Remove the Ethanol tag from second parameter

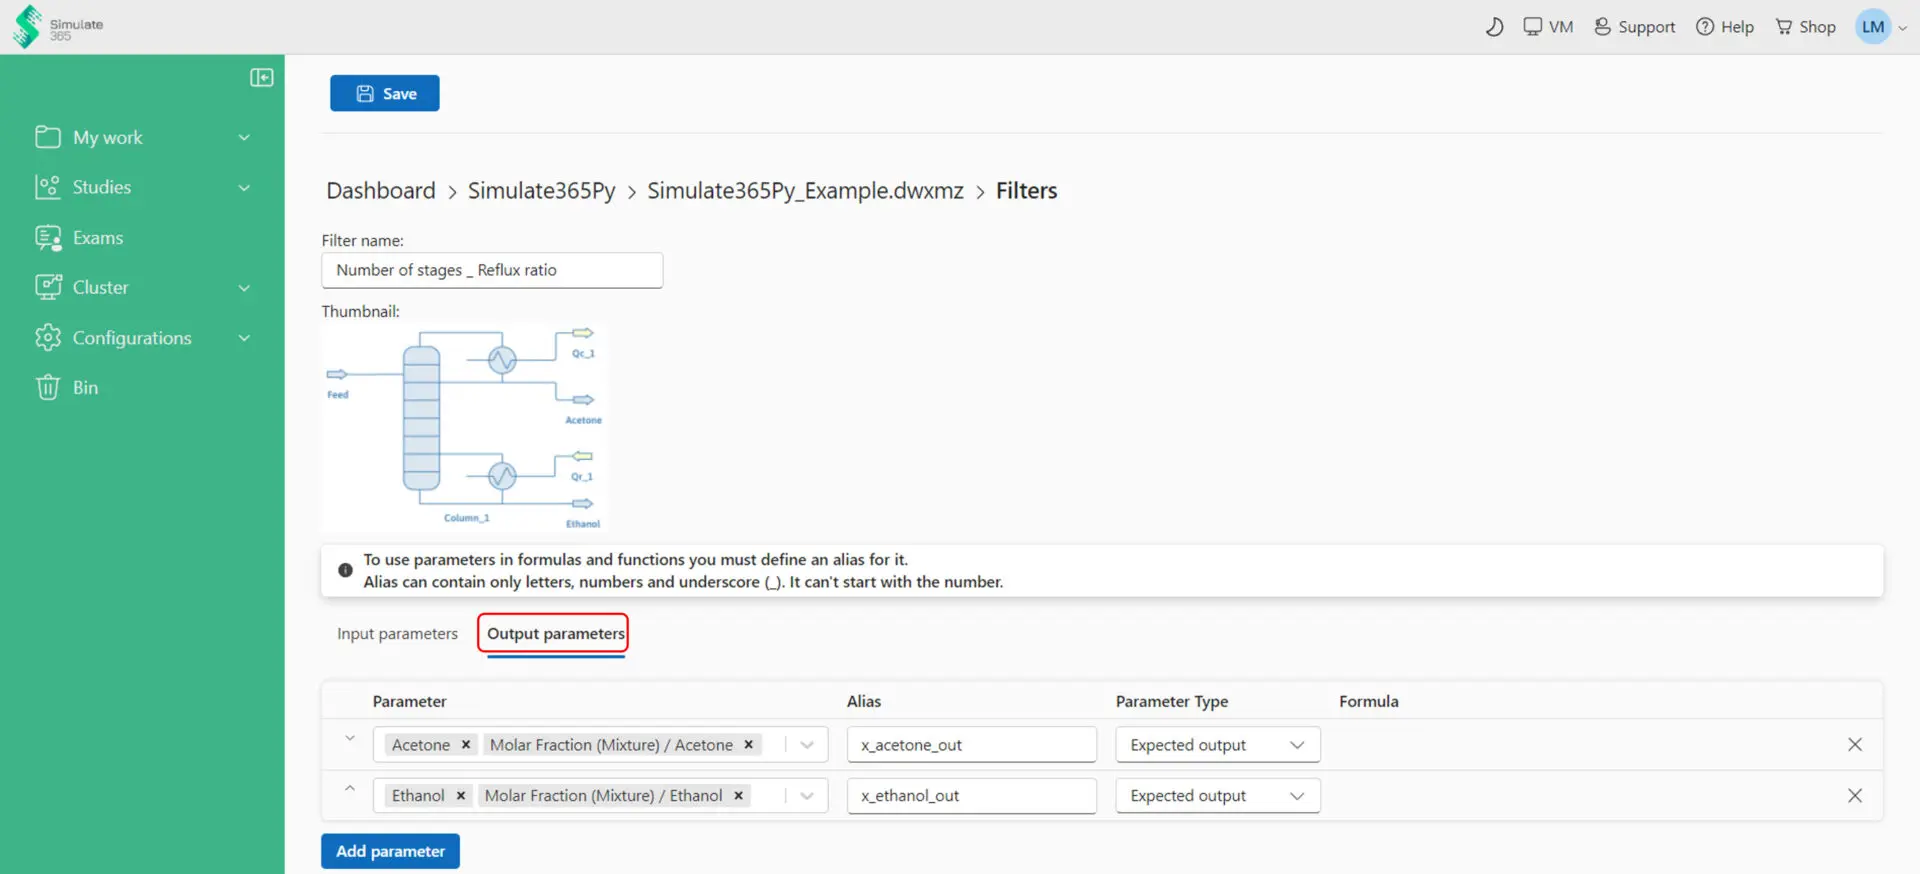pos(460,796)
